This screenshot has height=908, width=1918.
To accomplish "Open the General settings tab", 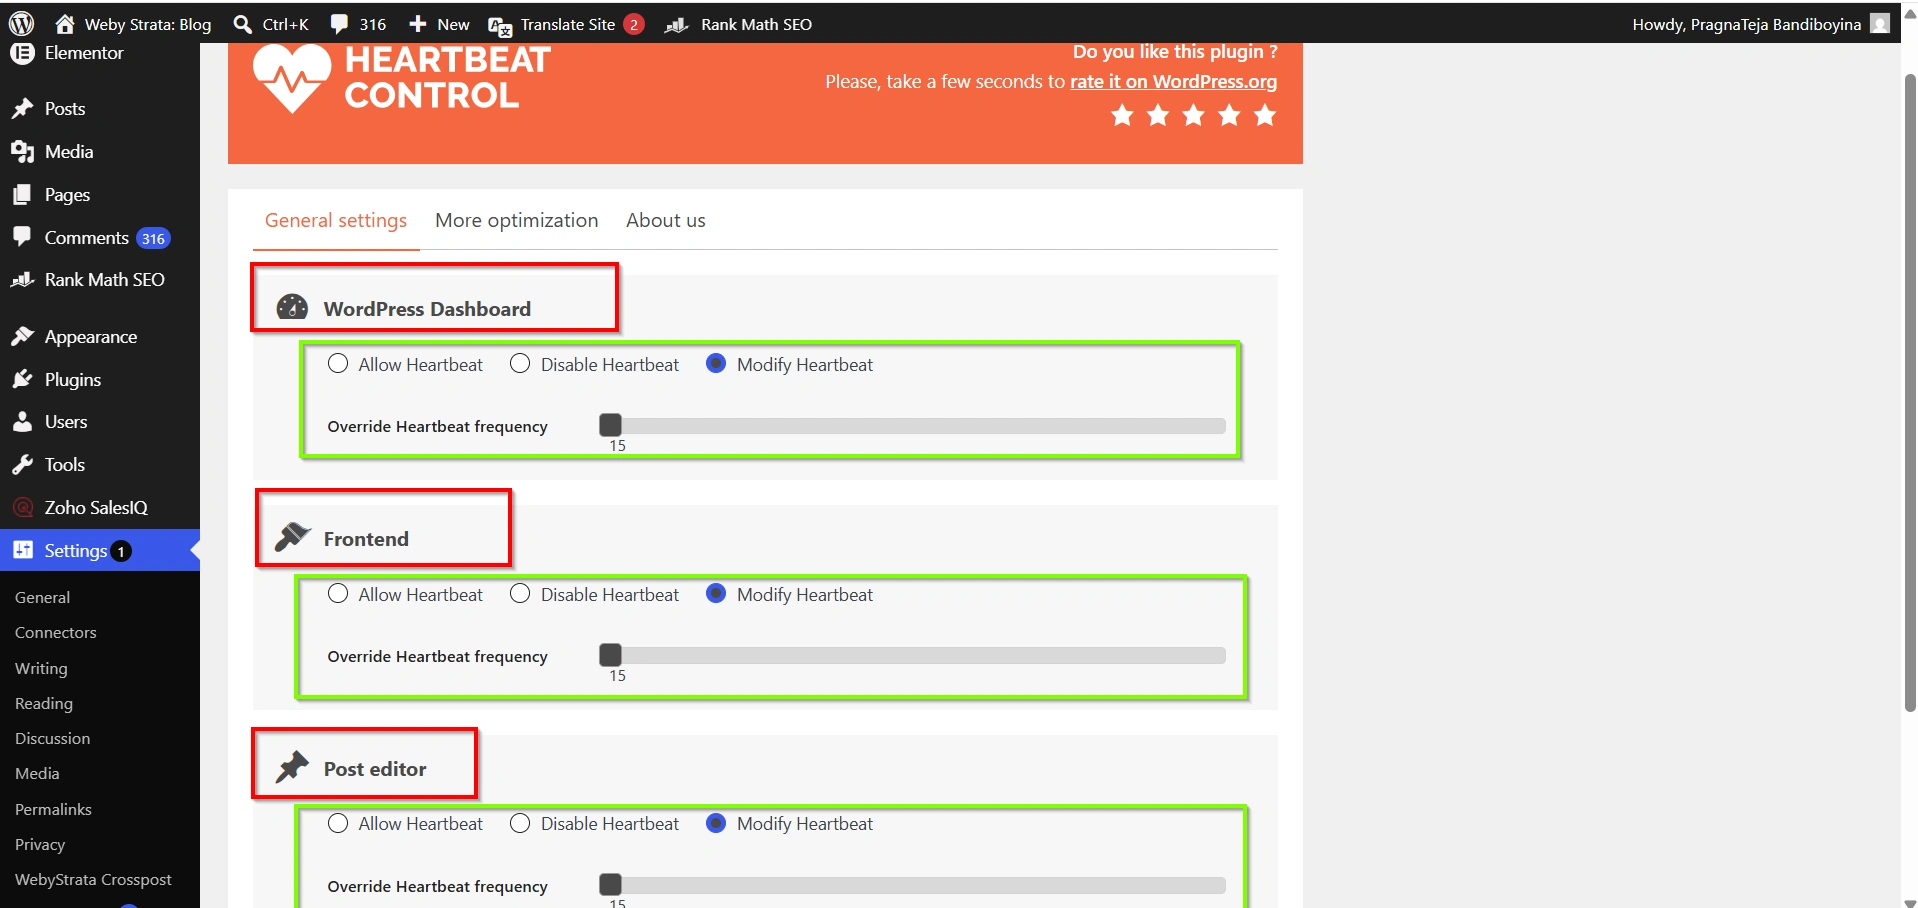I will (x=336, y=220).
